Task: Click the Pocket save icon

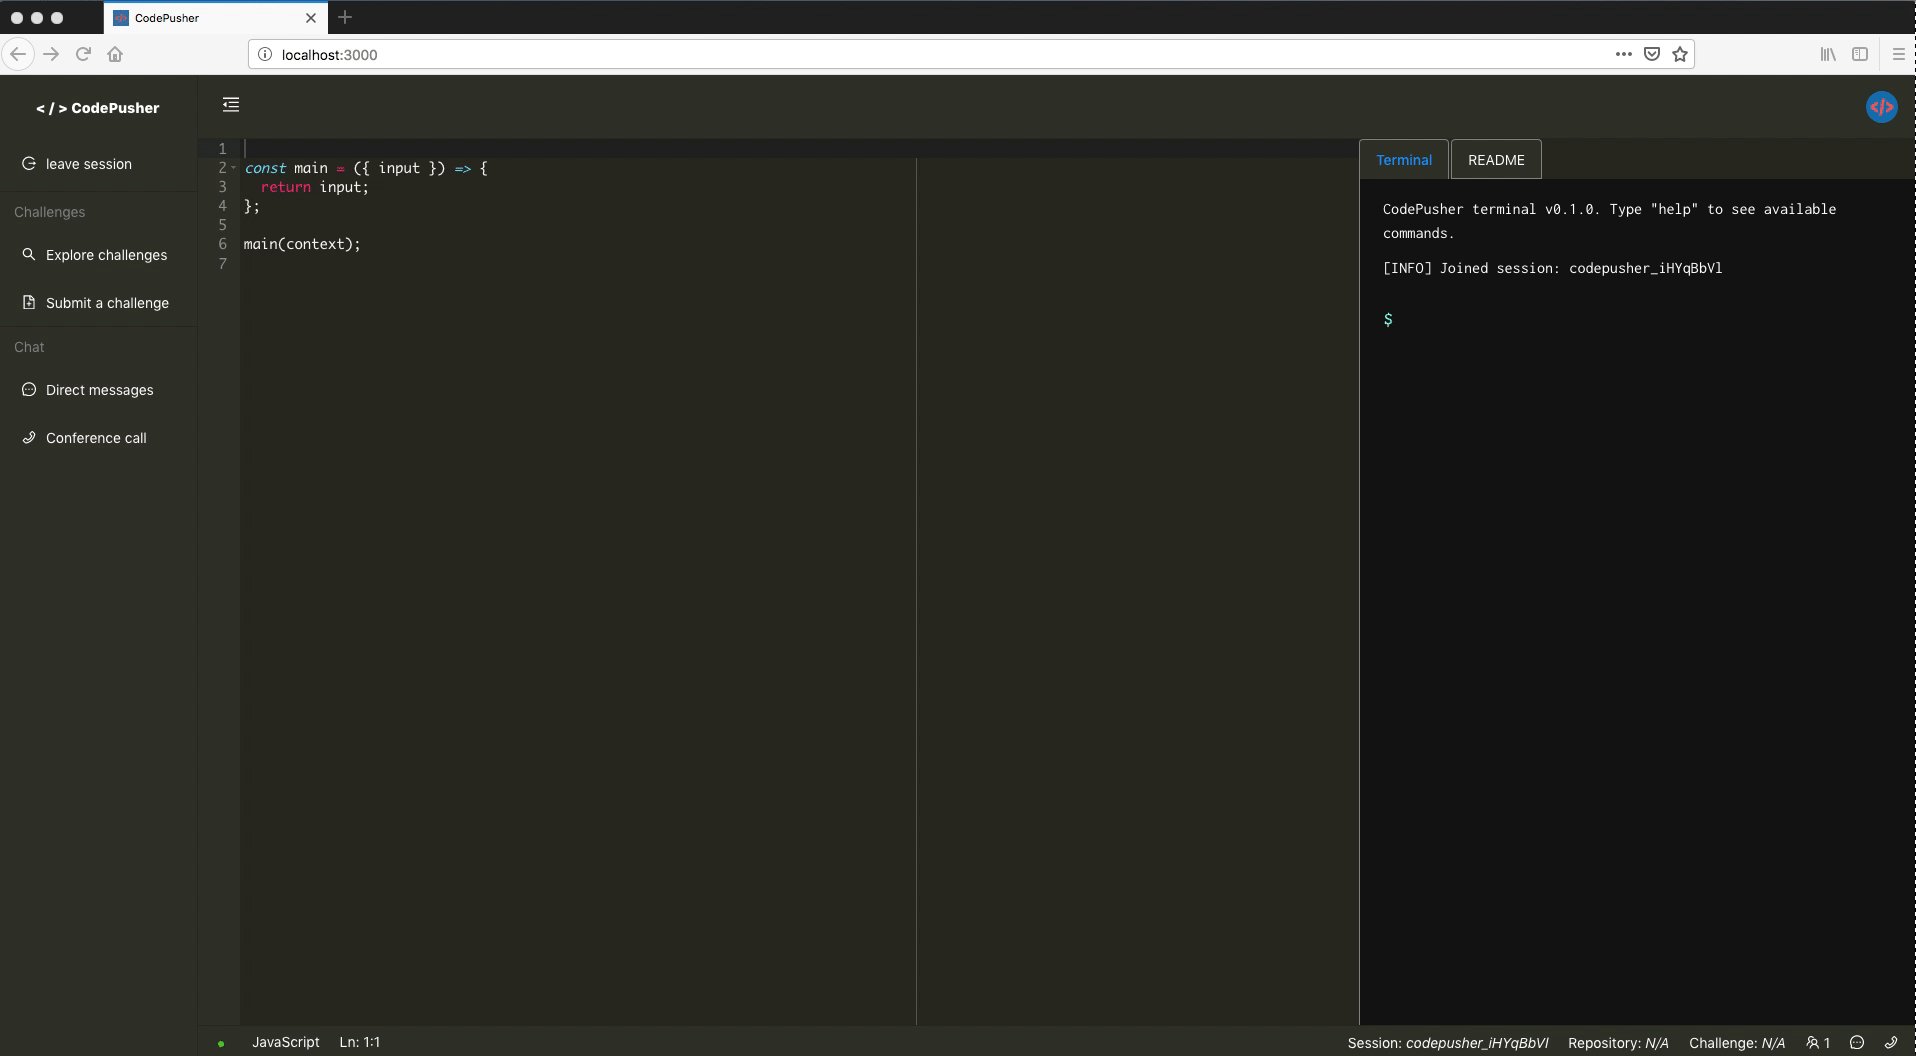Action: (1652, 54)
